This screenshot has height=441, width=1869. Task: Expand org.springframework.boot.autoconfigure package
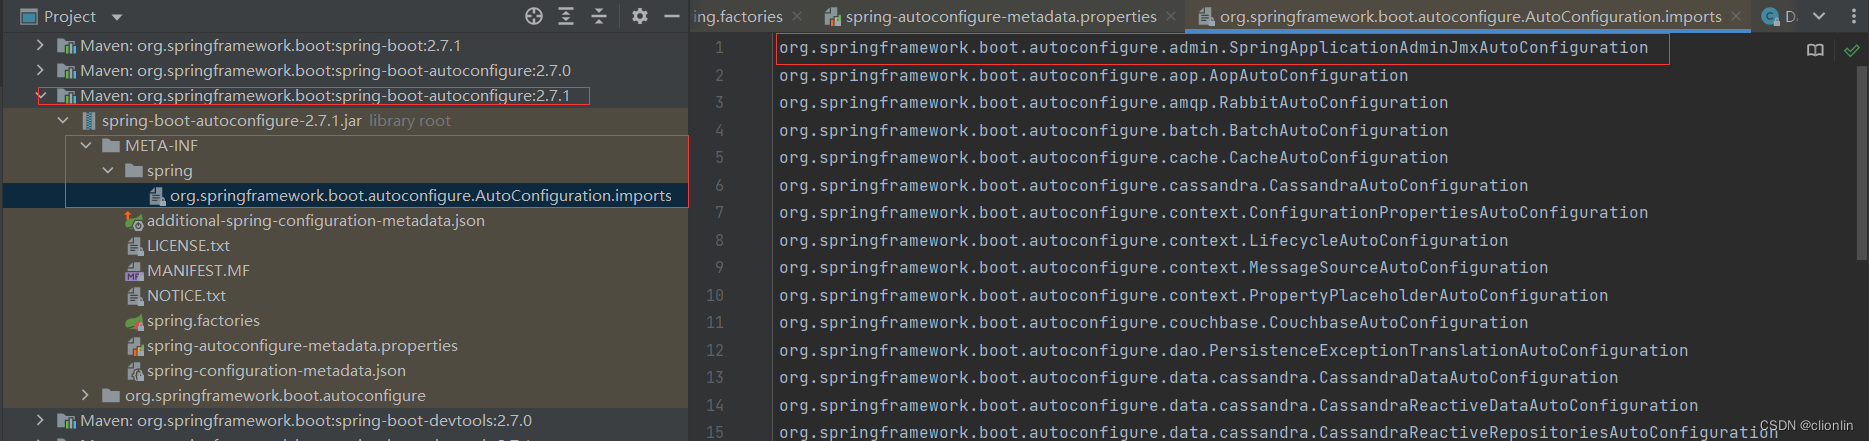coord(86,395)
